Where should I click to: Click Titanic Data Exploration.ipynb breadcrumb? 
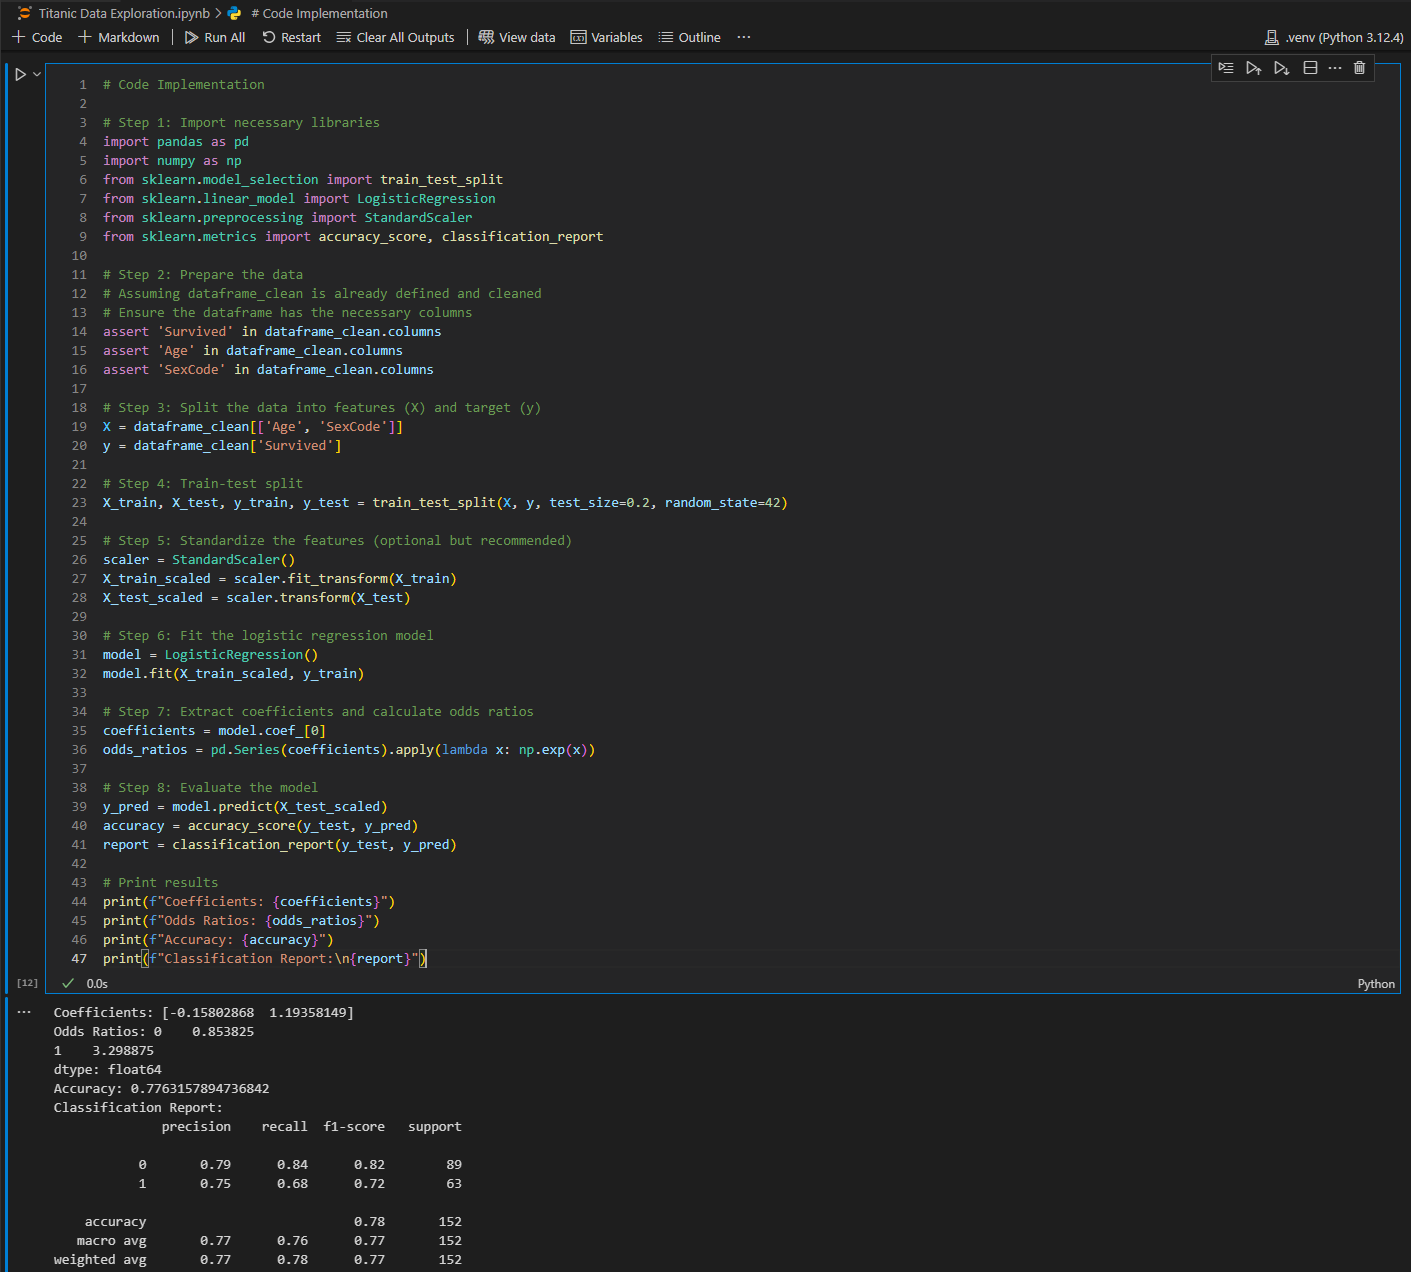[x=124, y=13]
